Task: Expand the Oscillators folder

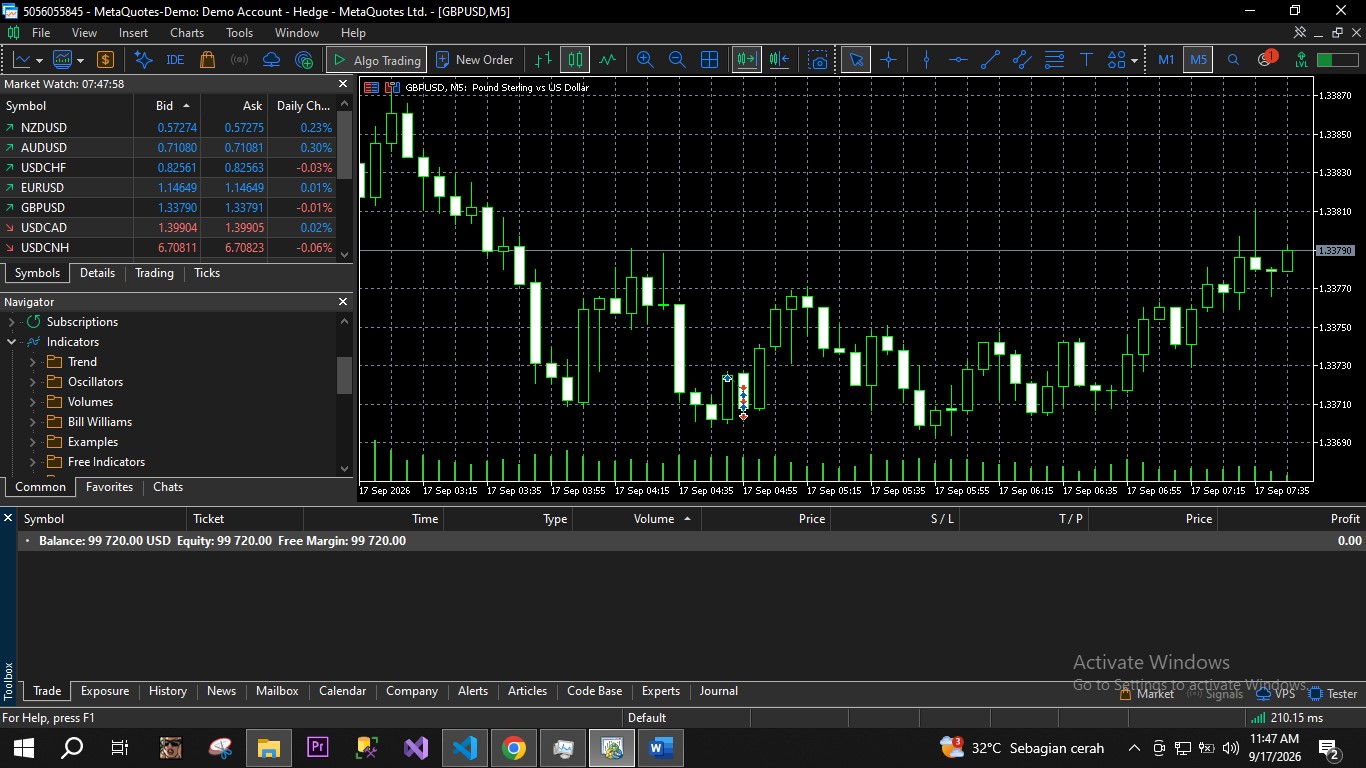Action: (32, 382)
